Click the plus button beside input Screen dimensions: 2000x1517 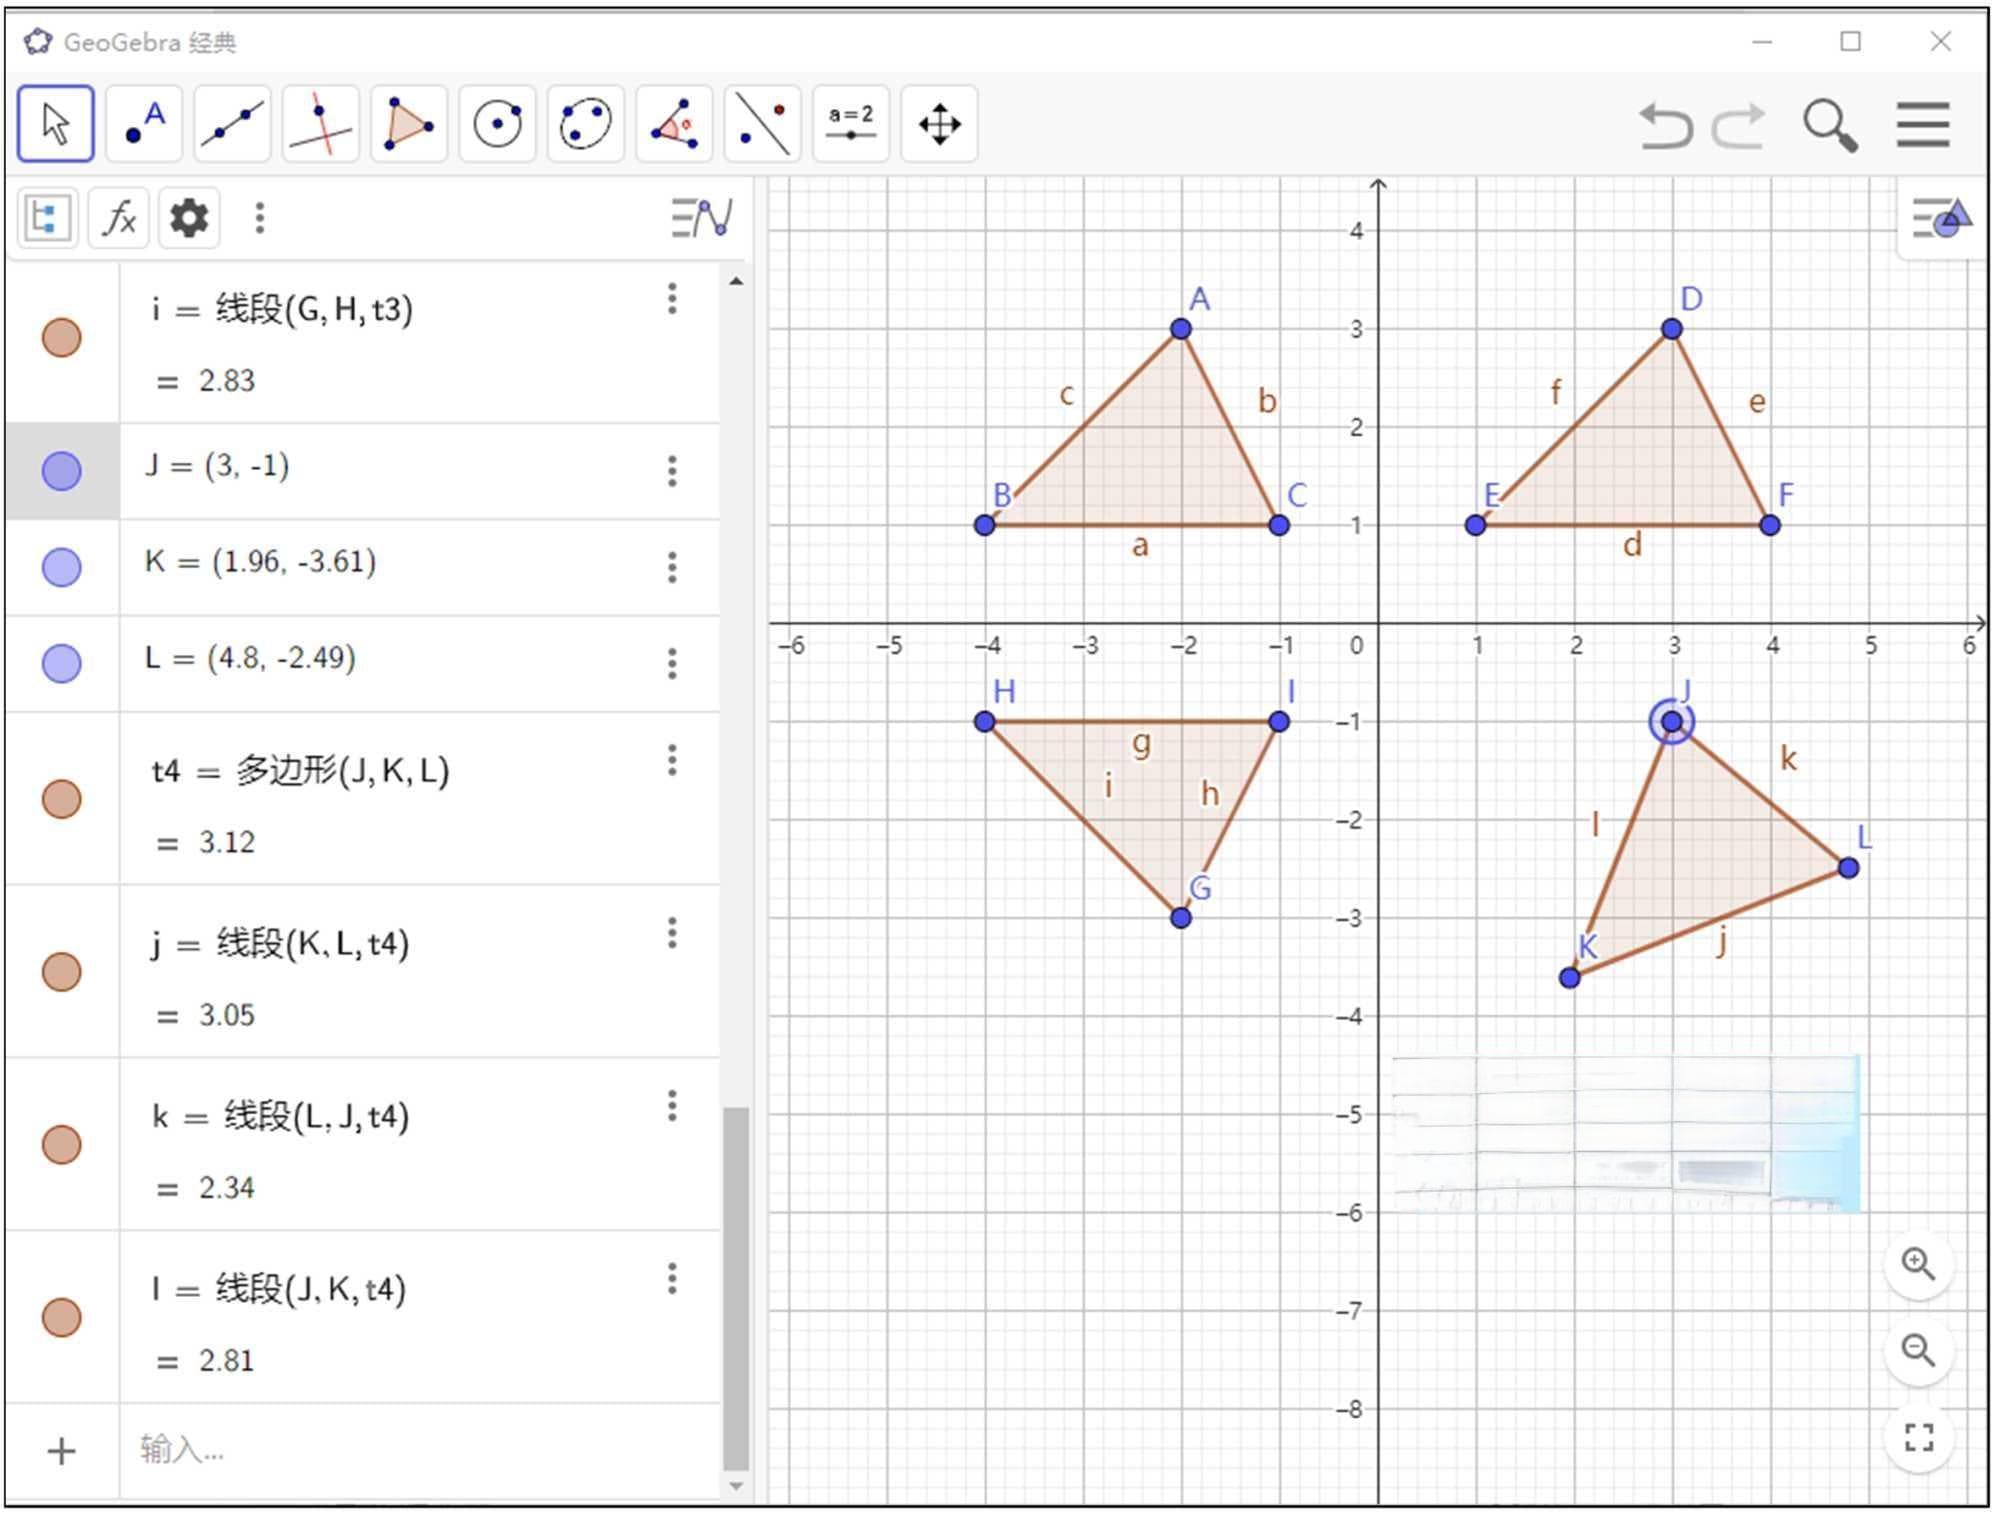coord(62,1451)
